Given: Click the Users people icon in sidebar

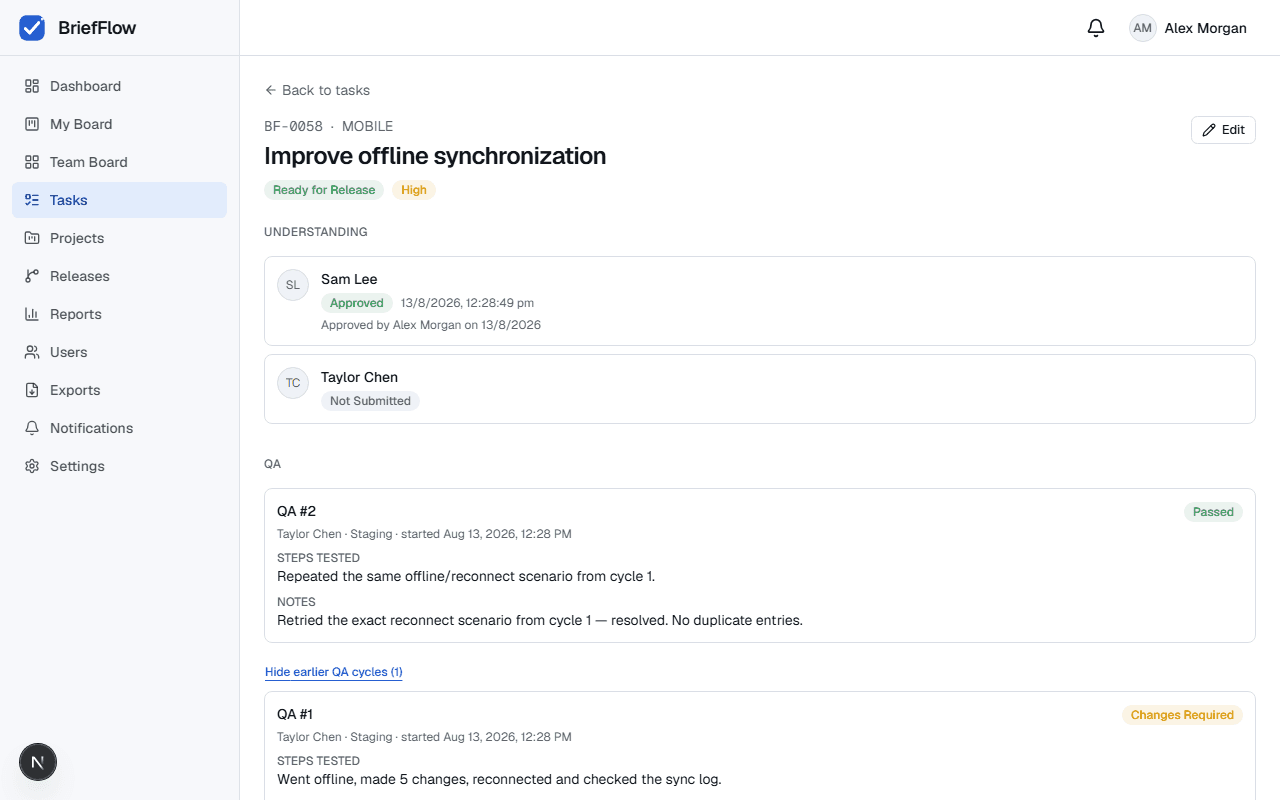Looking at the screenshot, I should coord(32,352).
